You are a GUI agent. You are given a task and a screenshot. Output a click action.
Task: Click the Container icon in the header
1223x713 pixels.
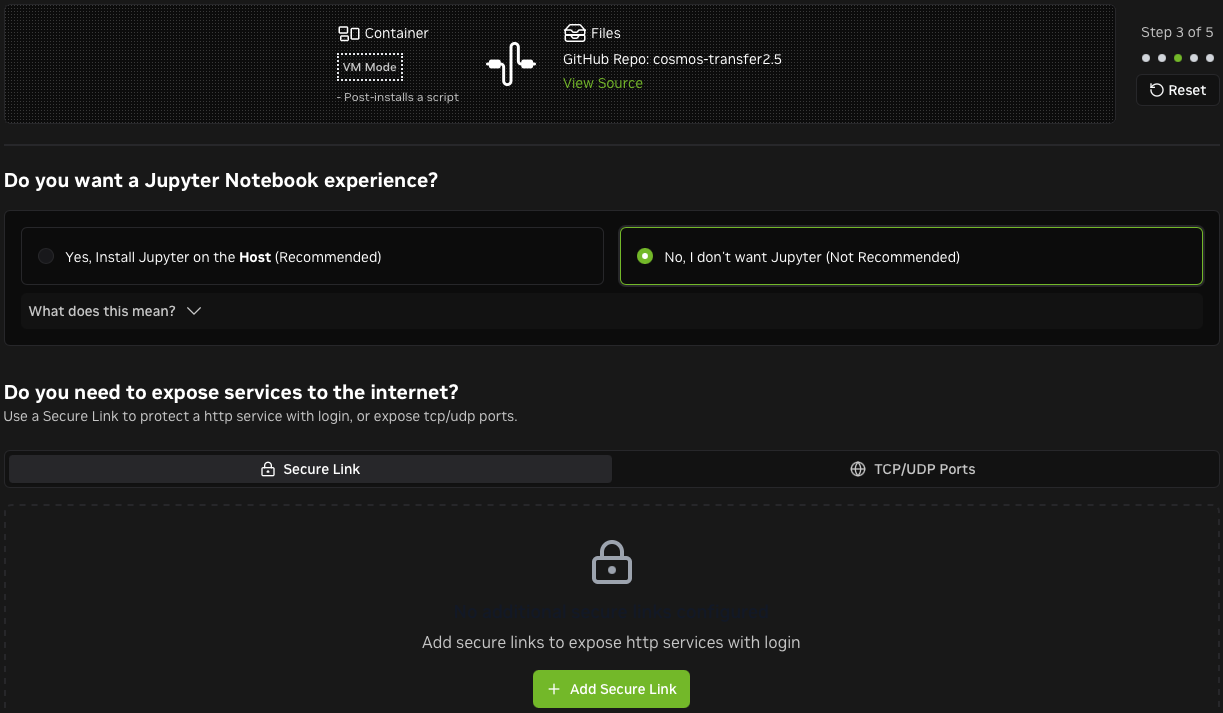(x=348, y=33)
